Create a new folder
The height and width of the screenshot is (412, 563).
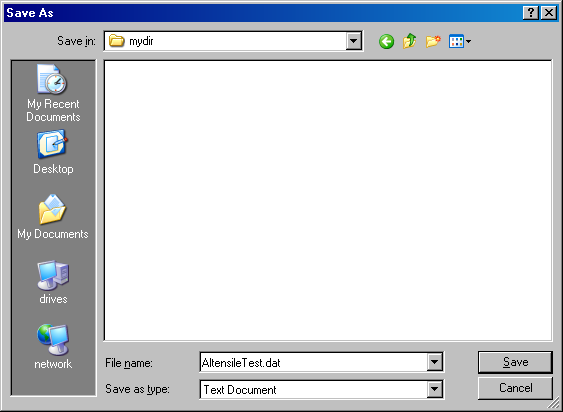[x=433, y=41]
